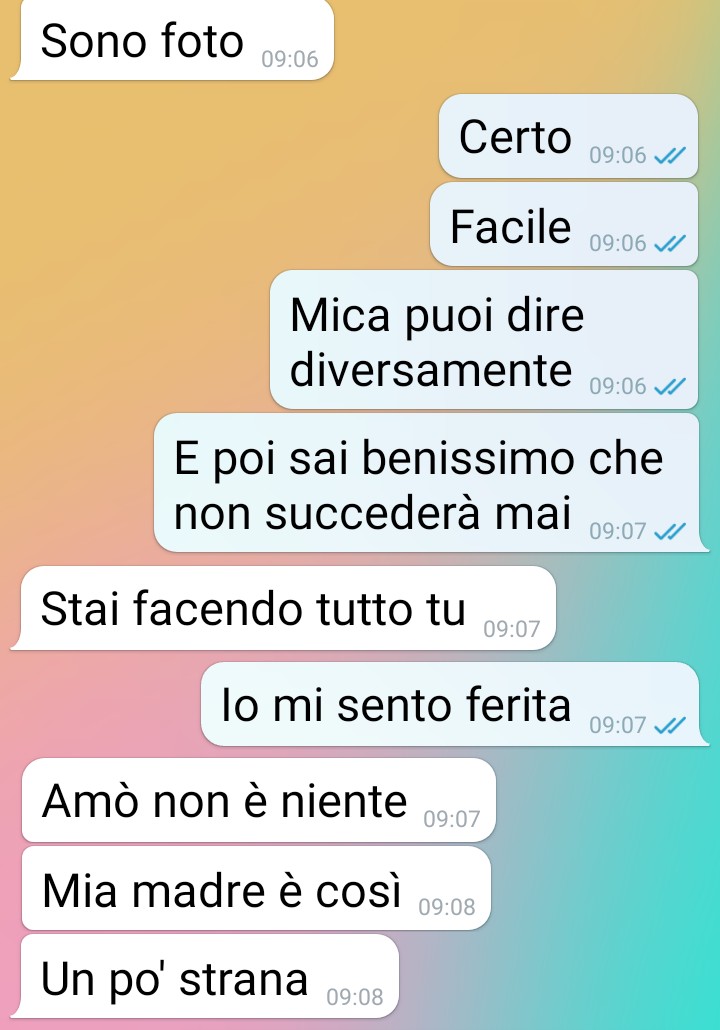The height and width of the screenshot is (1030, 720).
Task: Tap the read checkmarks on 'Io mi sento ferita'
Action: click(x=670, y=725)
